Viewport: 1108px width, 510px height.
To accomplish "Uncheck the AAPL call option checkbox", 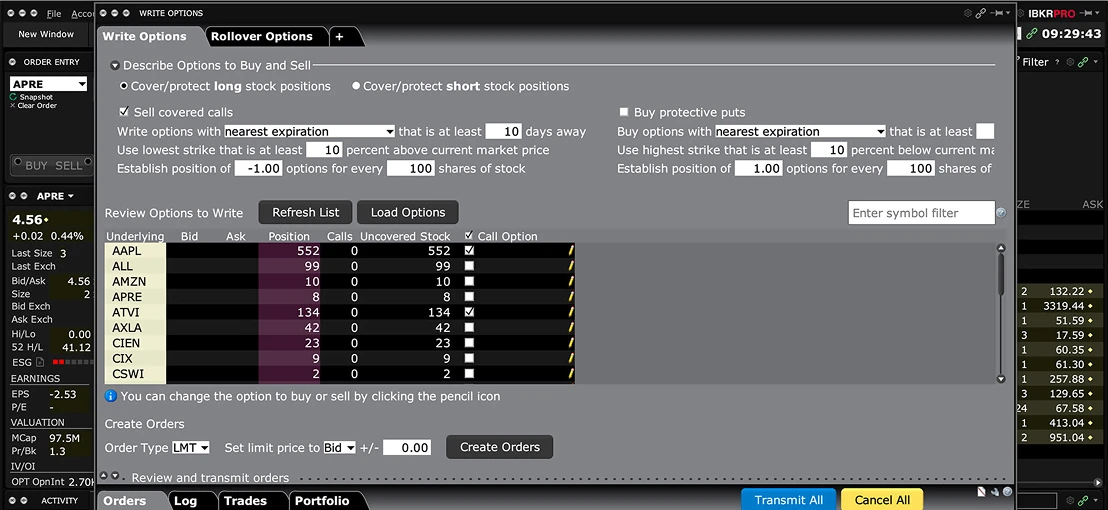I will [469, 250].
